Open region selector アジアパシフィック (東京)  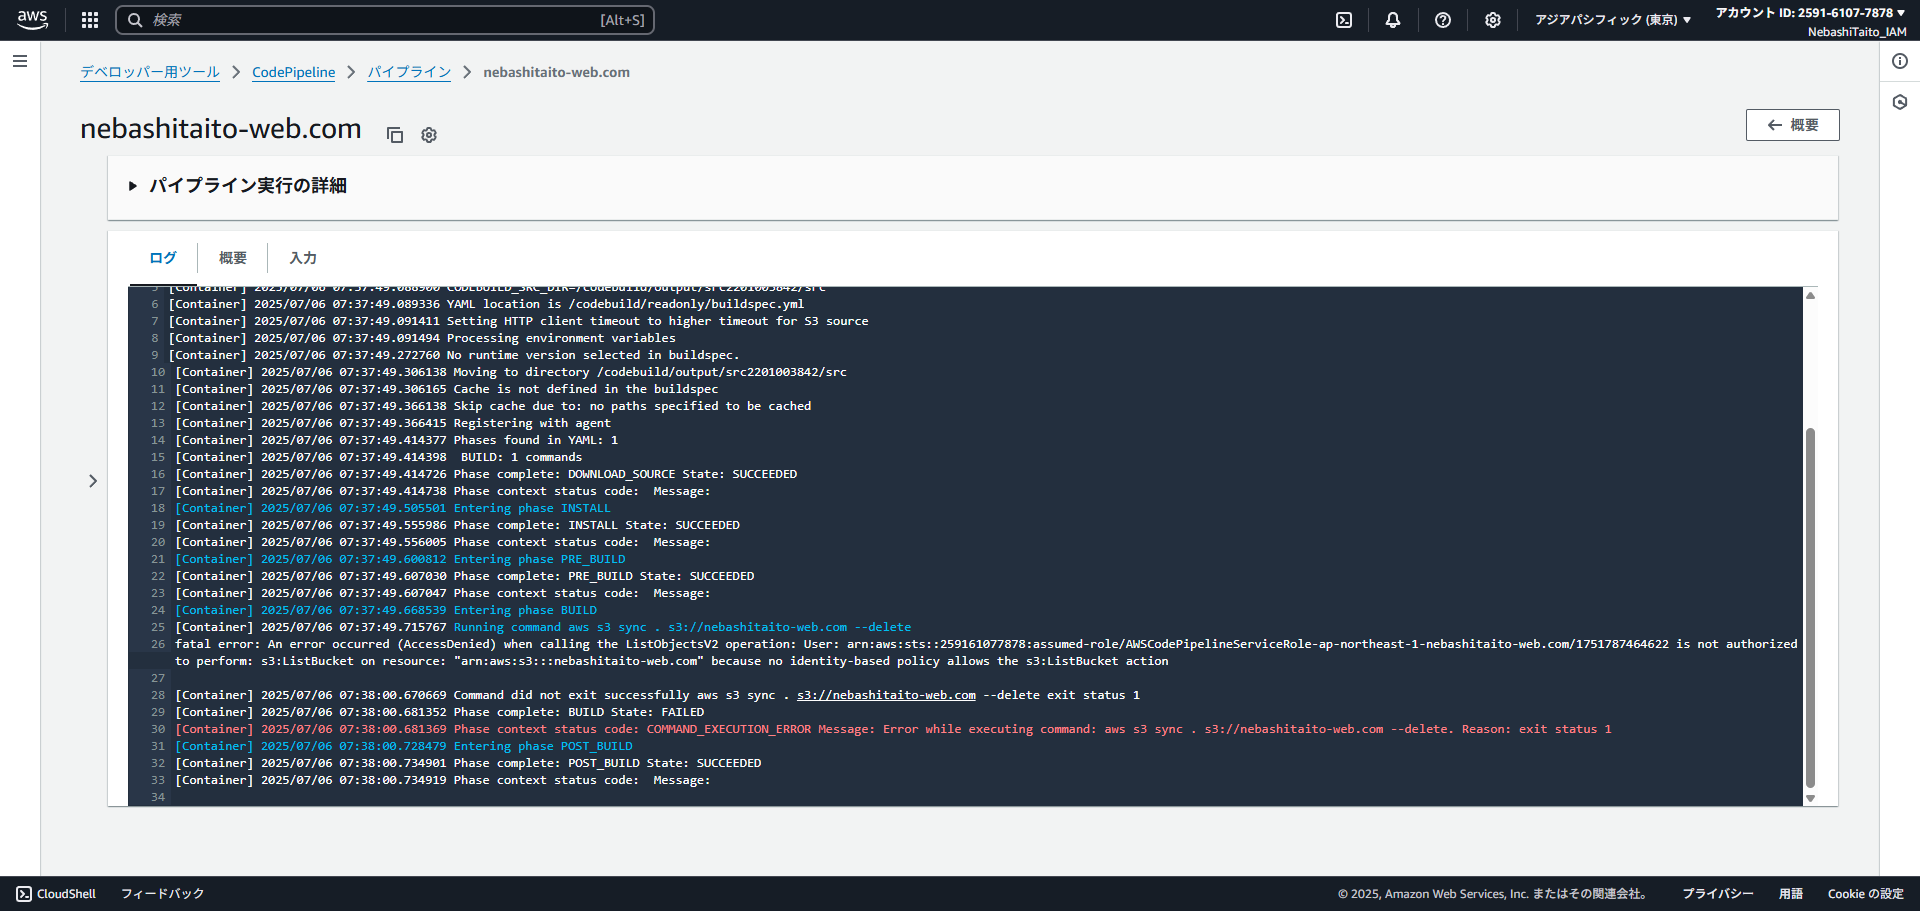click(1613, 20)
